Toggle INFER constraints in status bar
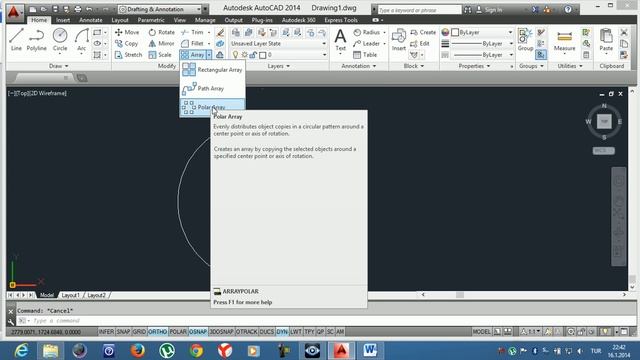Image resolution: width=640 pixels, height=360 pixels. pyautogui.click(x=106, y=332)
